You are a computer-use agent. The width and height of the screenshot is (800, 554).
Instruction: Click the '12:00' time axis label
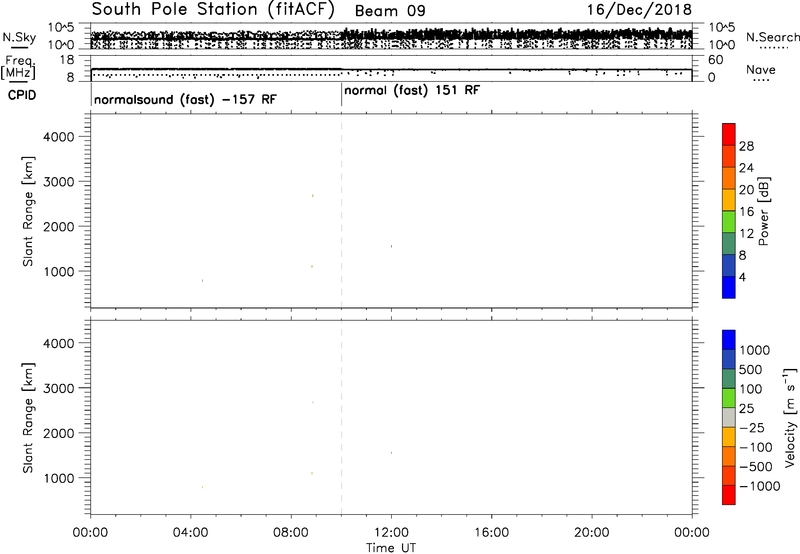391,533
